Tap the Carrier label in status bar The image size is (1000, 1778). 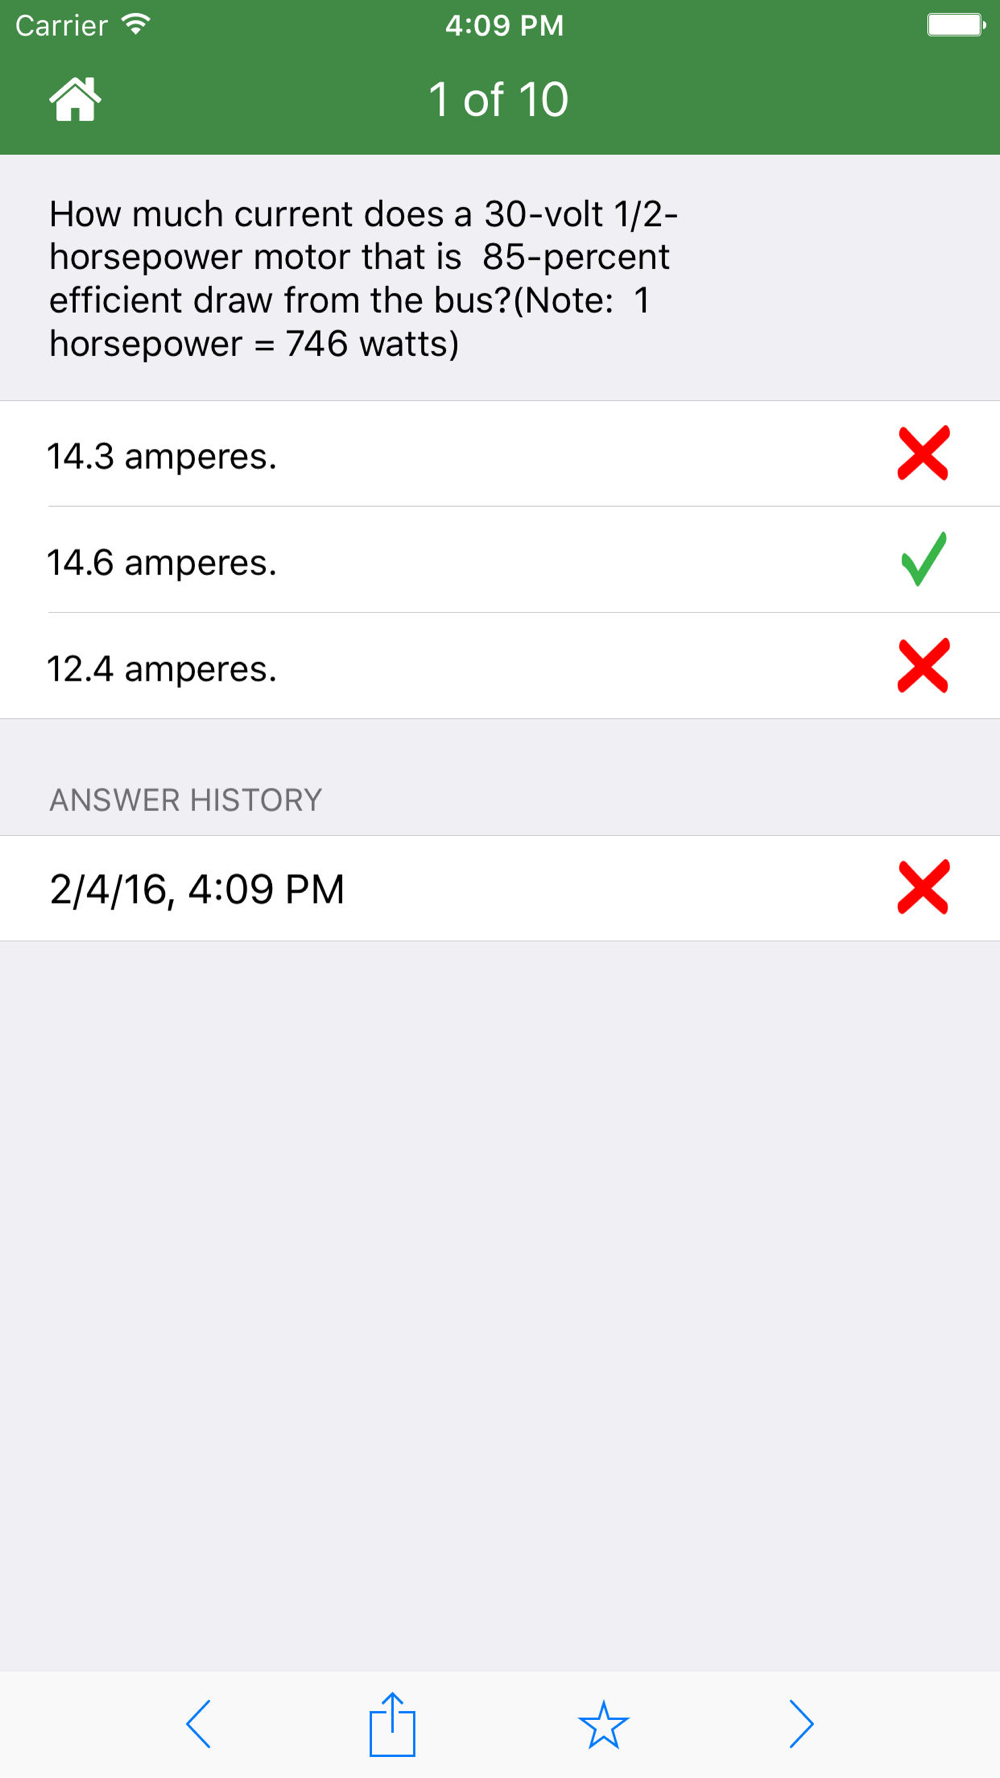[61, 25]
